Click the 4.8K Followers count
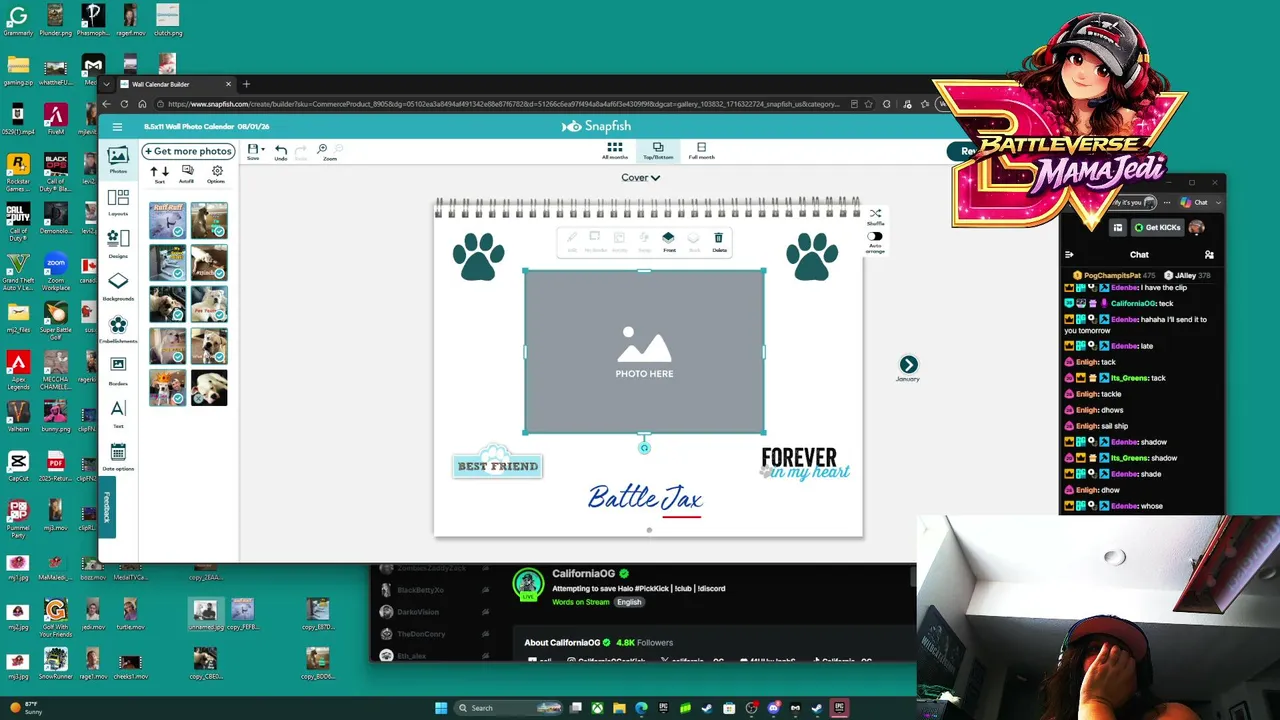The height and width of the screenshot is (720, 1280). (644, 643)
